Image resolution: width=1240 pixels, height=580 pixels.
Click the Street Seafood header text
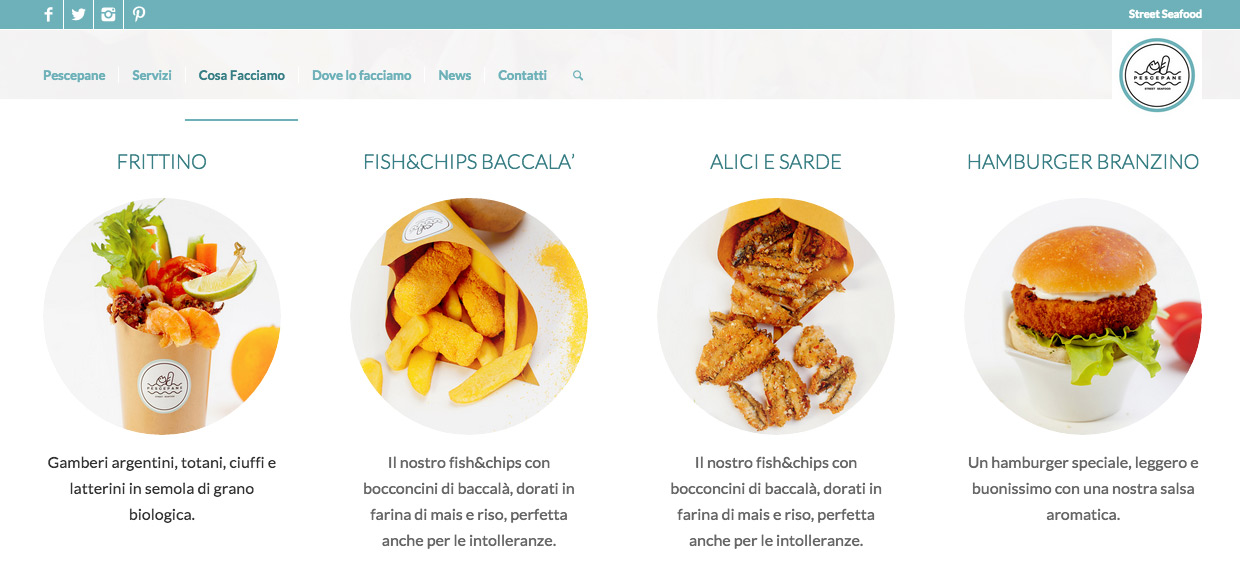[x=1165, y=14]
